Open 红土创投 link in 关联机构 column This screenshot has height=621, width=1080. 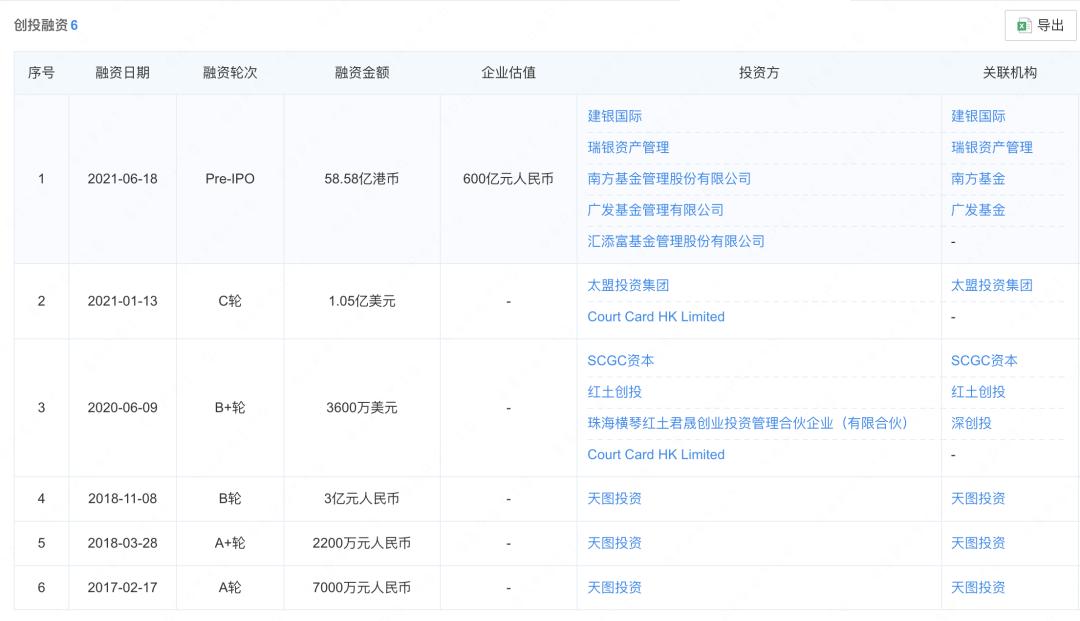(x=978, y=392)
